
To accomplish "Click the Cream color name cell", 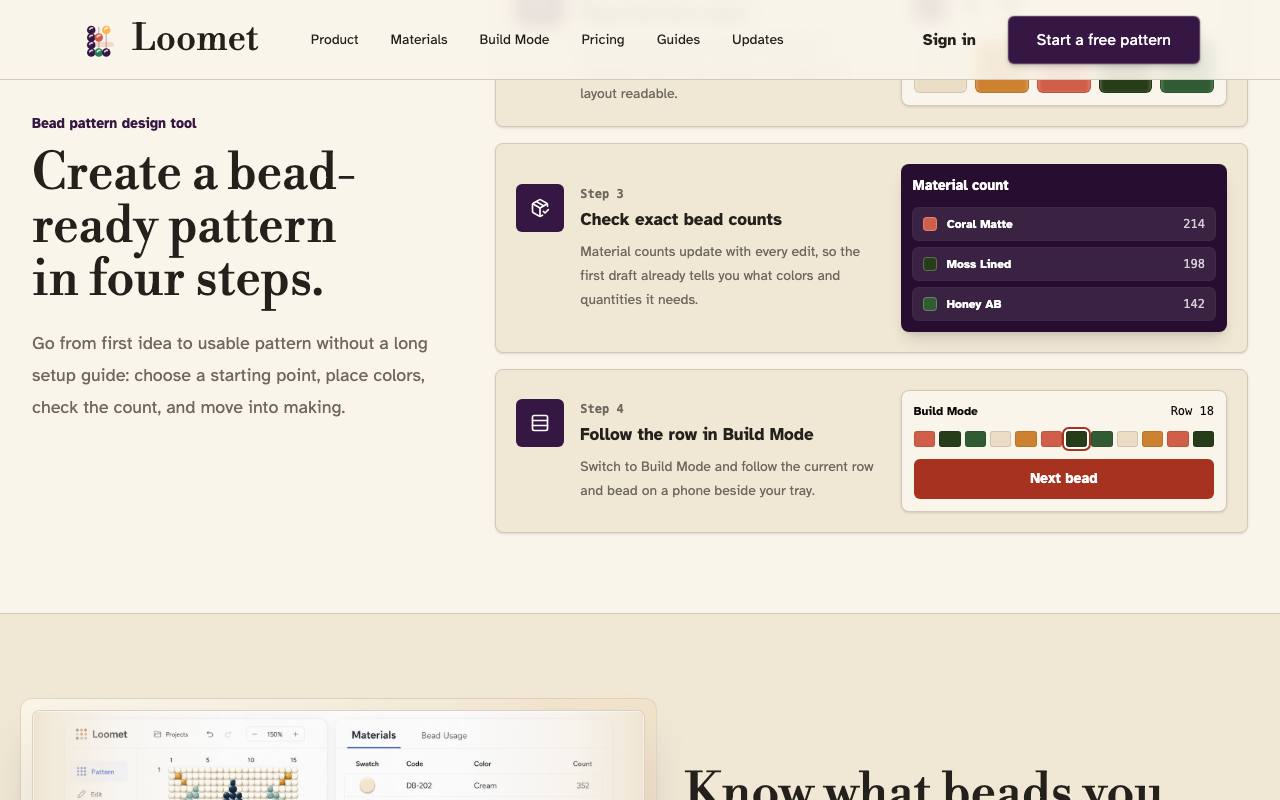I will click(485, 786).
